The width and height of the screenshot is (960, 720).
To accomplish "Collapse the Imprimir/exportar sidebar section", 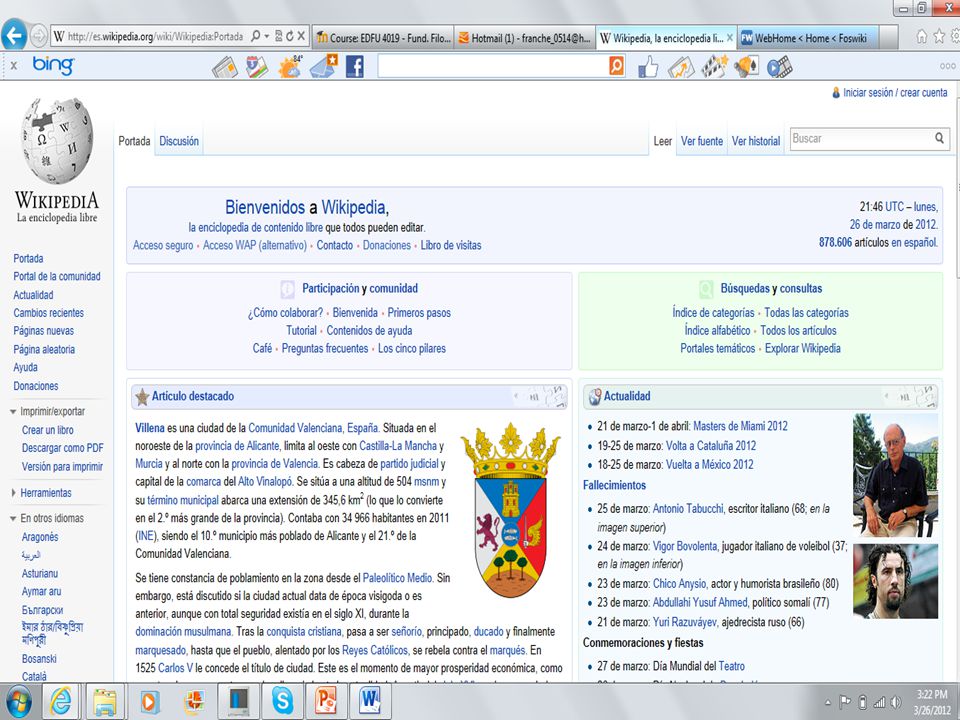I will click(13, 412).
